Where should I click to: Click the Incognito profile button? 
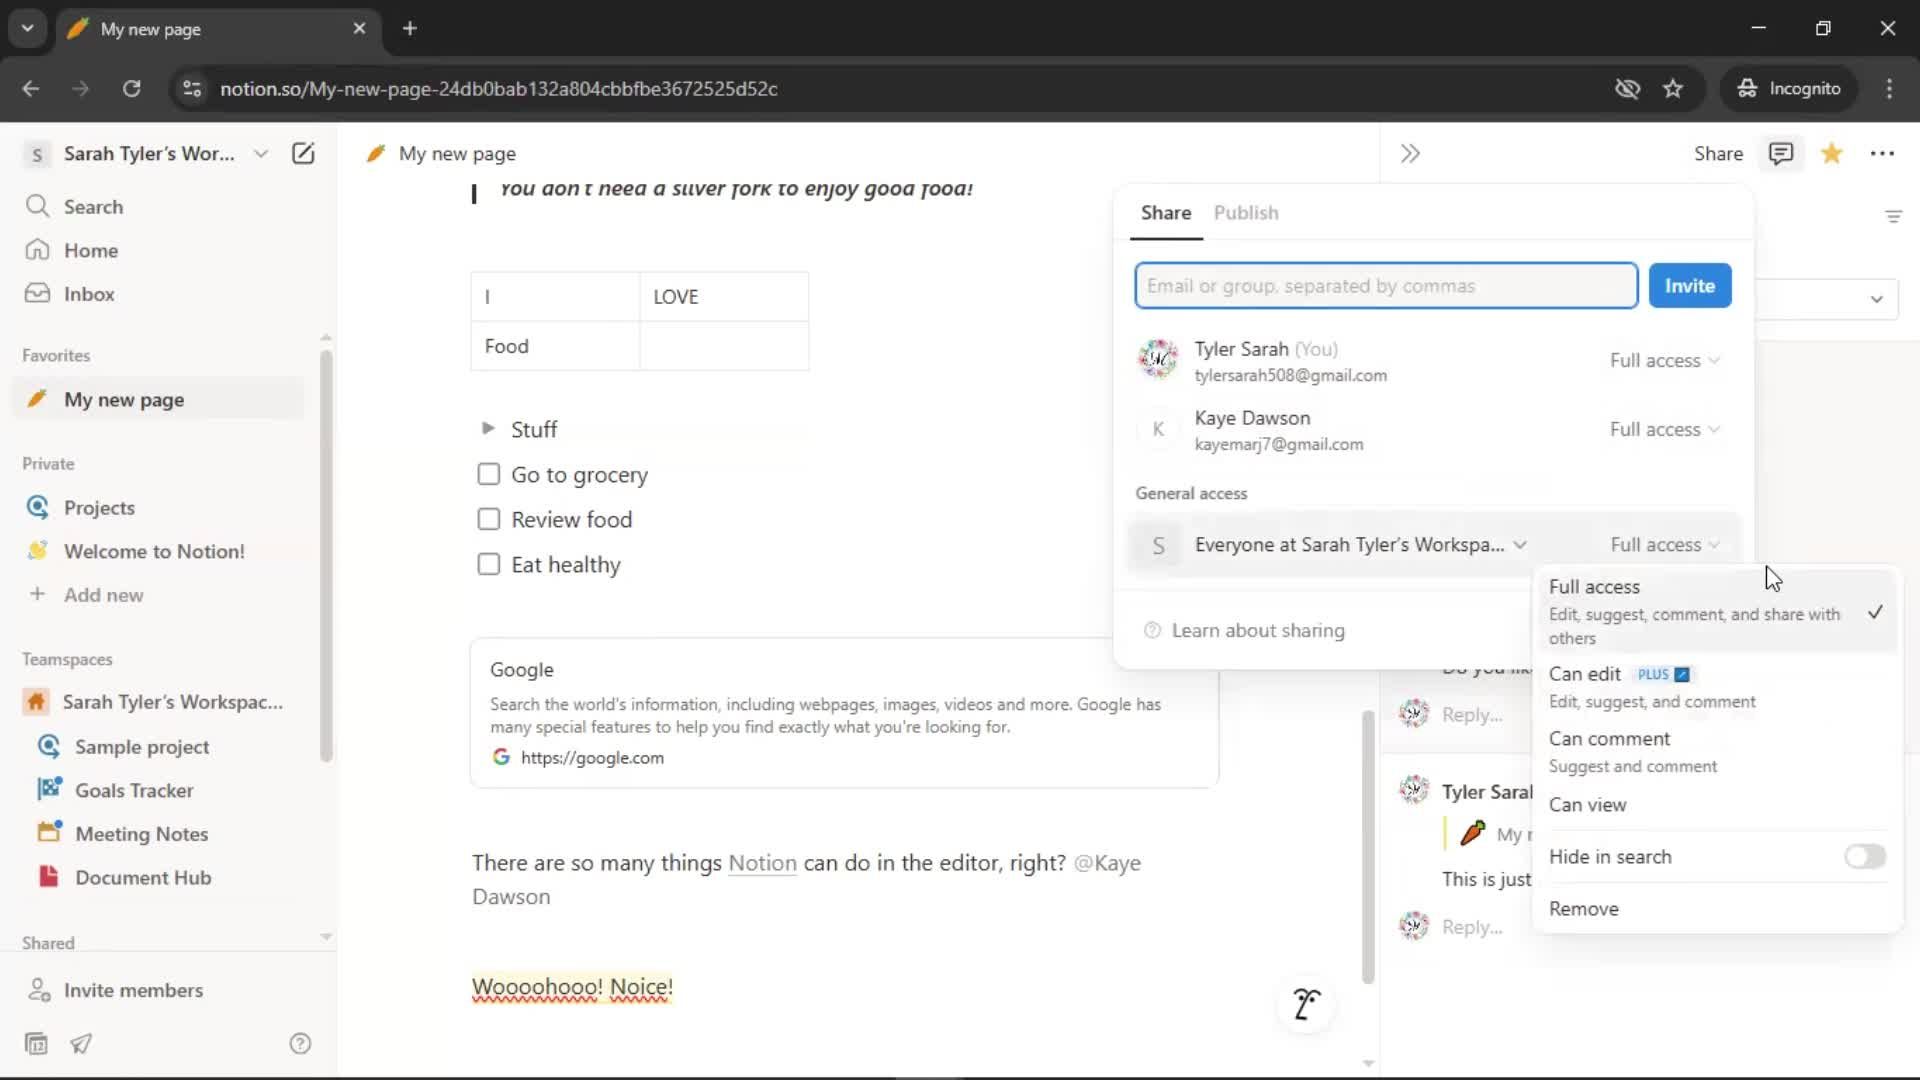(1789, 88)
